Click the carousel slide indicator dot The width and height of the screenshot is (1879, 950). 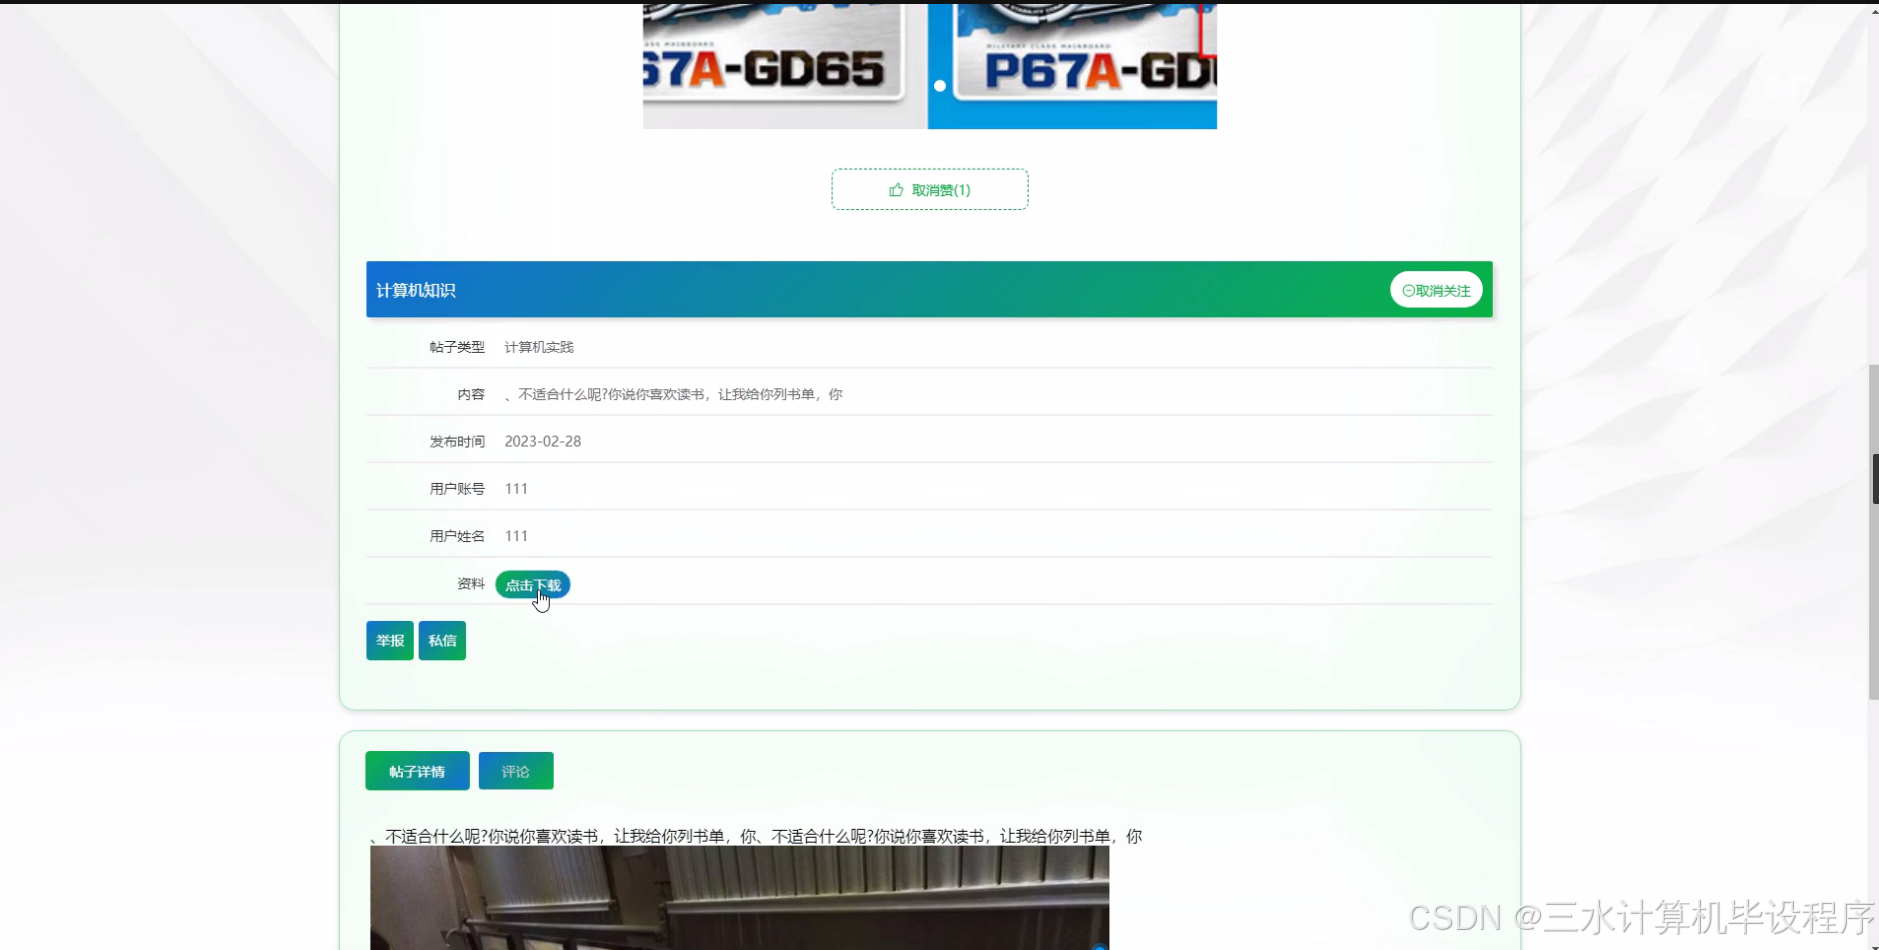[938, 86]
